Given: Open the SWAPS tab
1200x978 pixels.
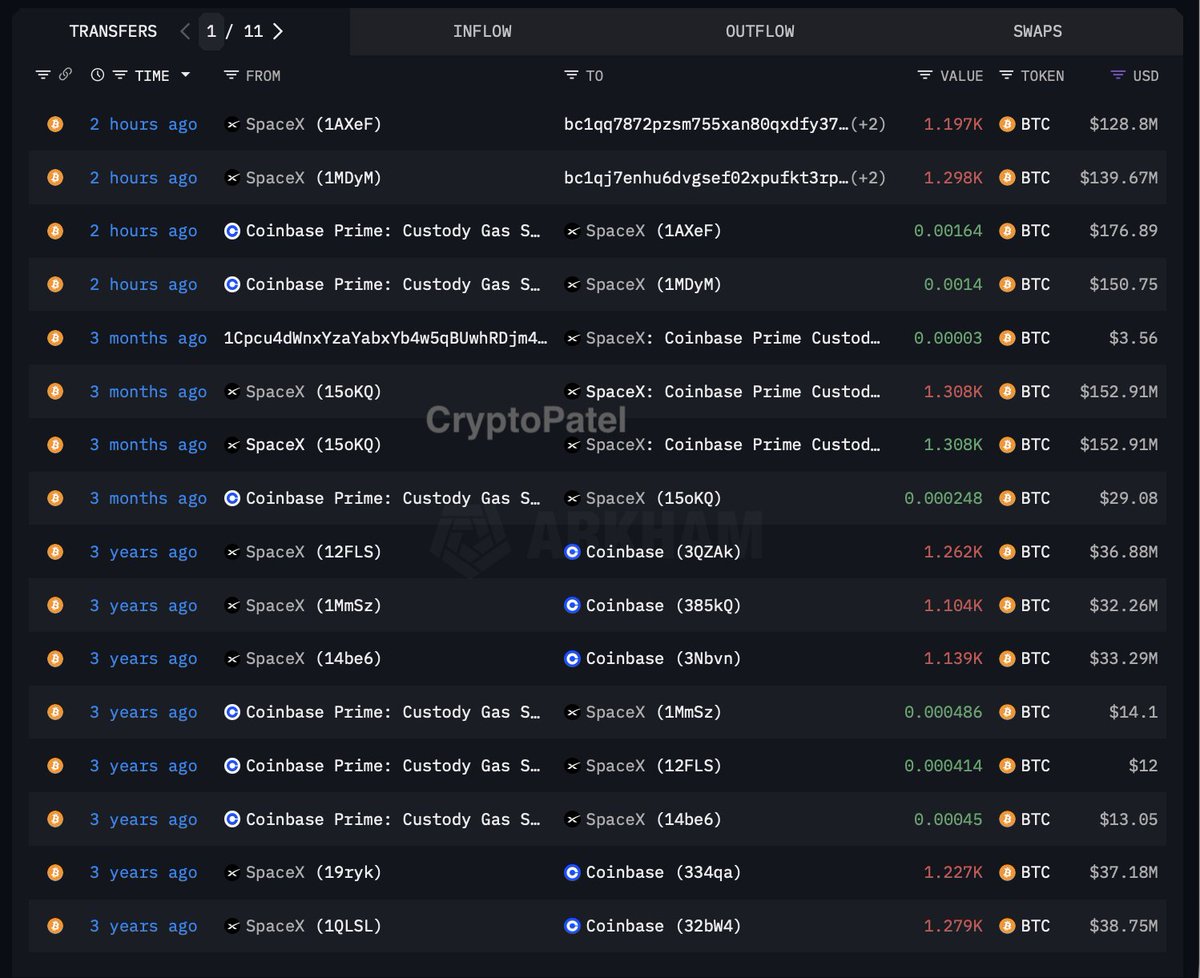Looking at the screenshot, I should coord(1037,31).
